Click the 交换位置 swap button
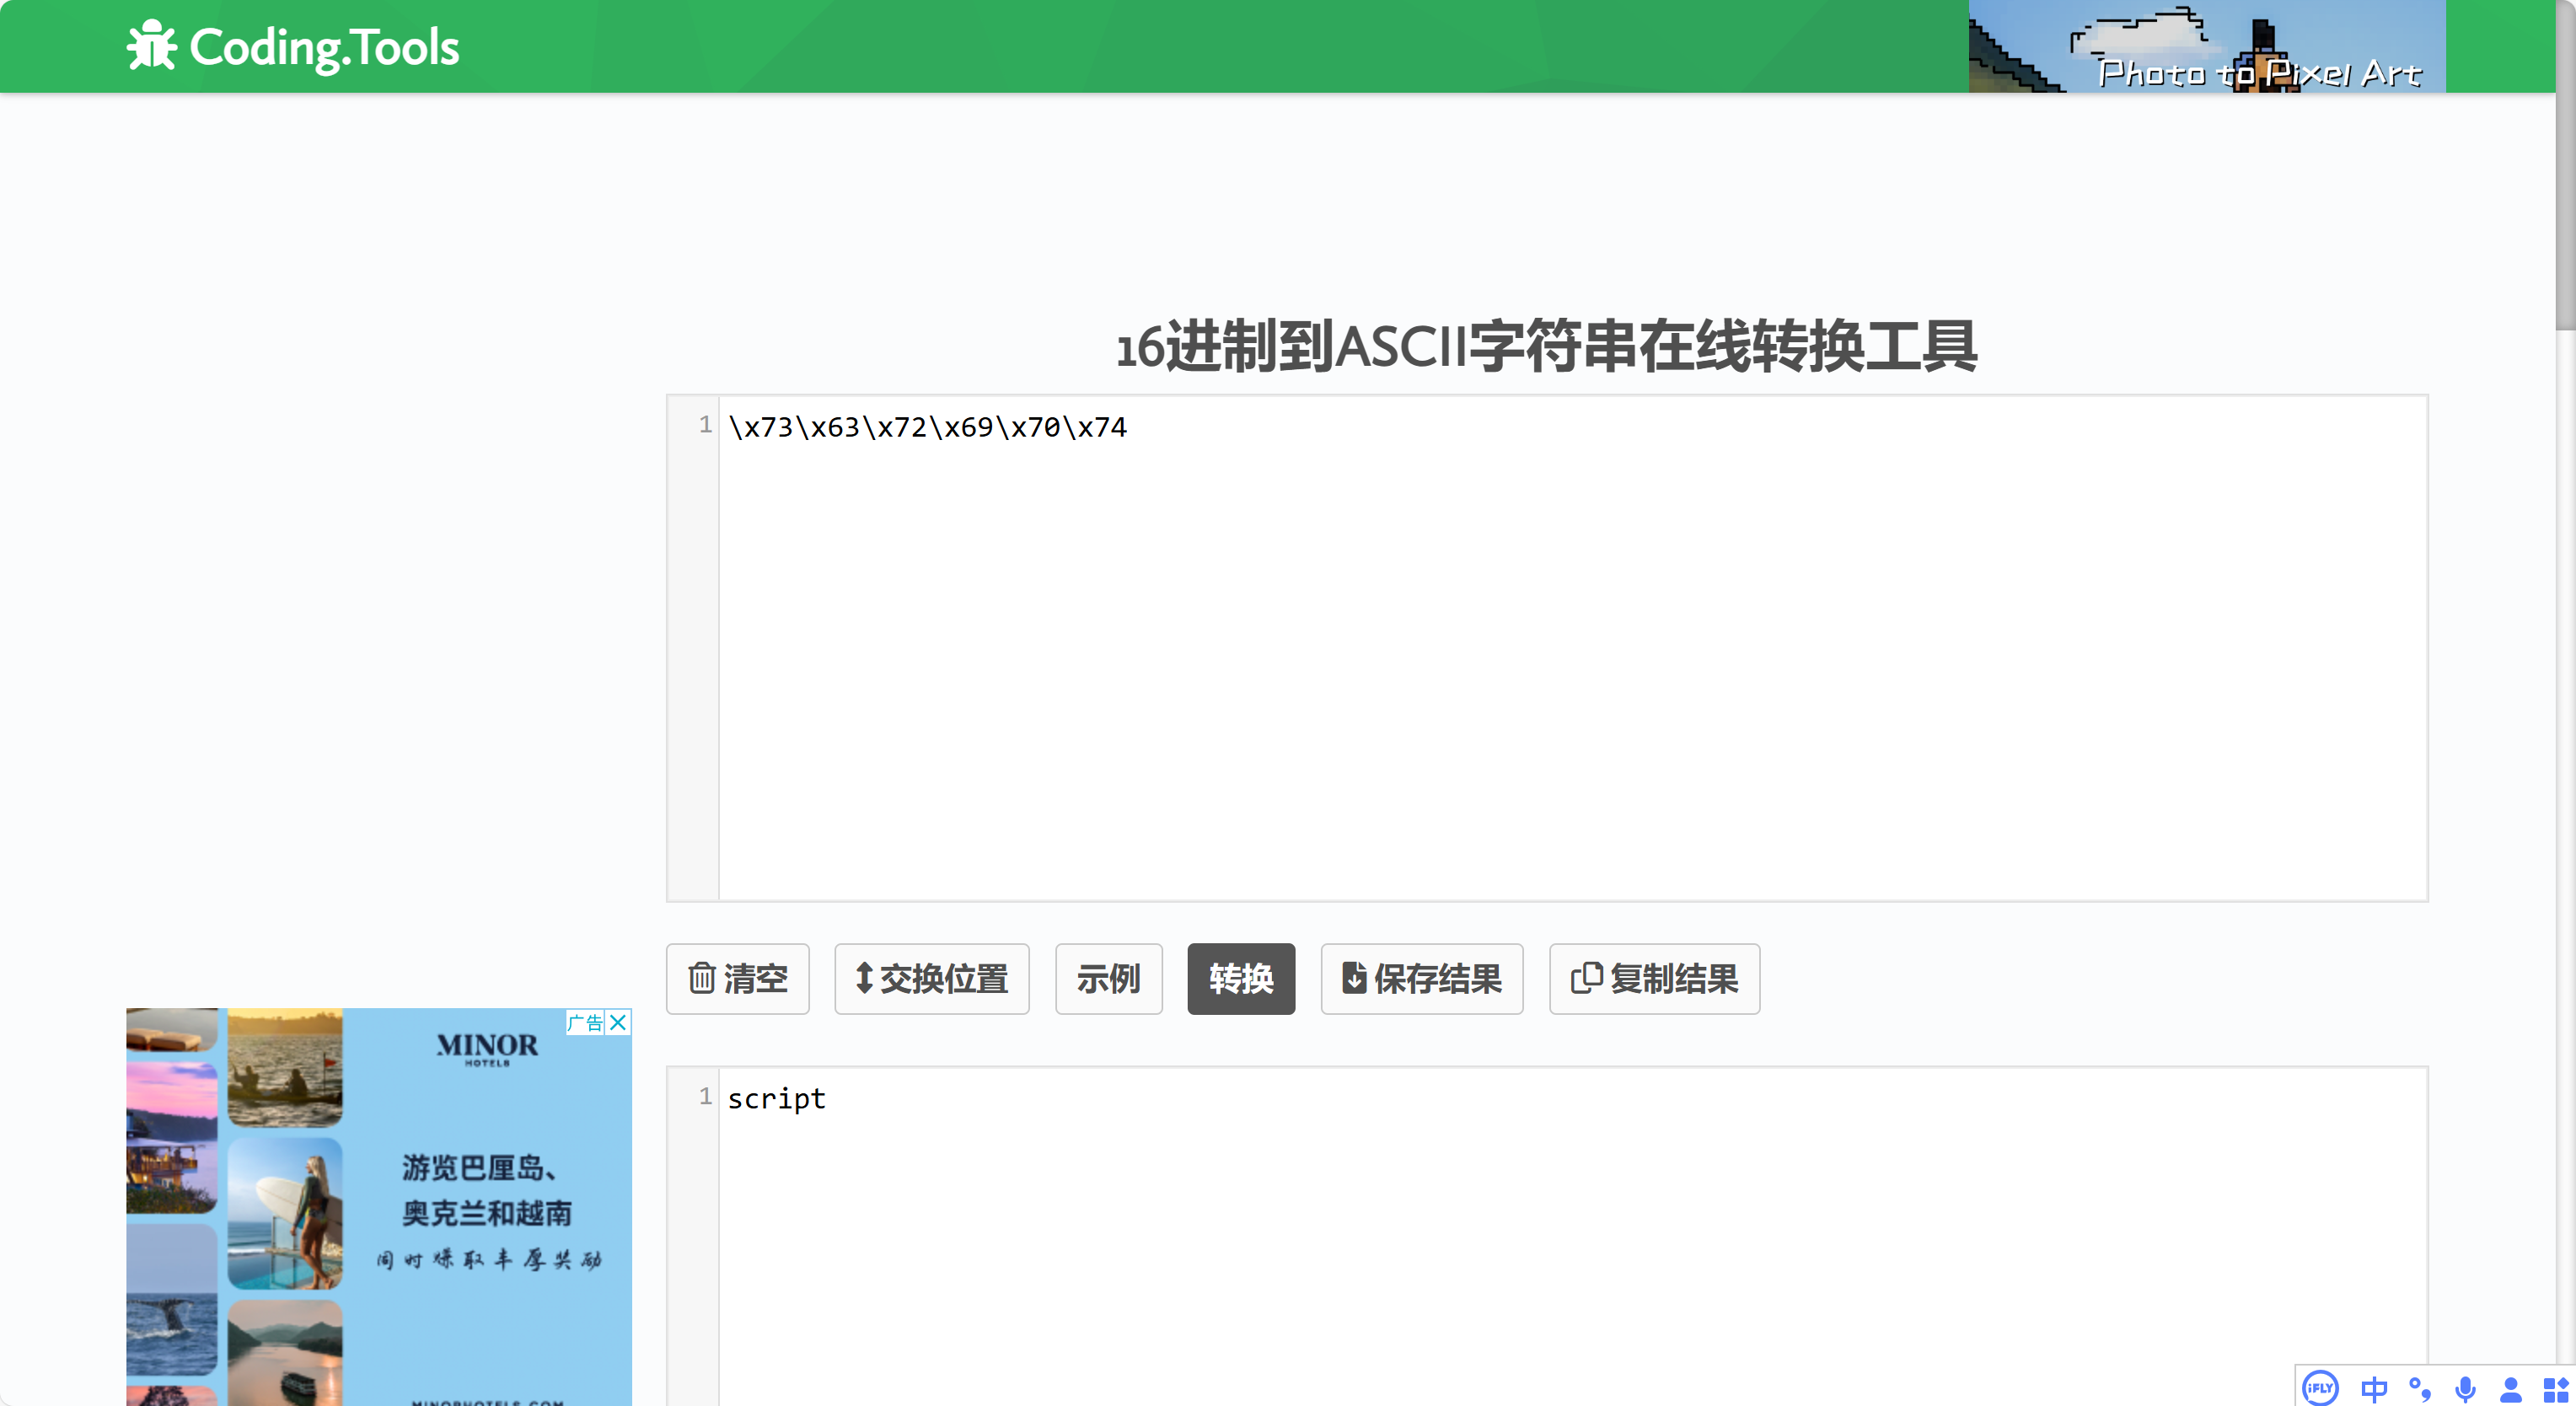 (x=931, y=978)
